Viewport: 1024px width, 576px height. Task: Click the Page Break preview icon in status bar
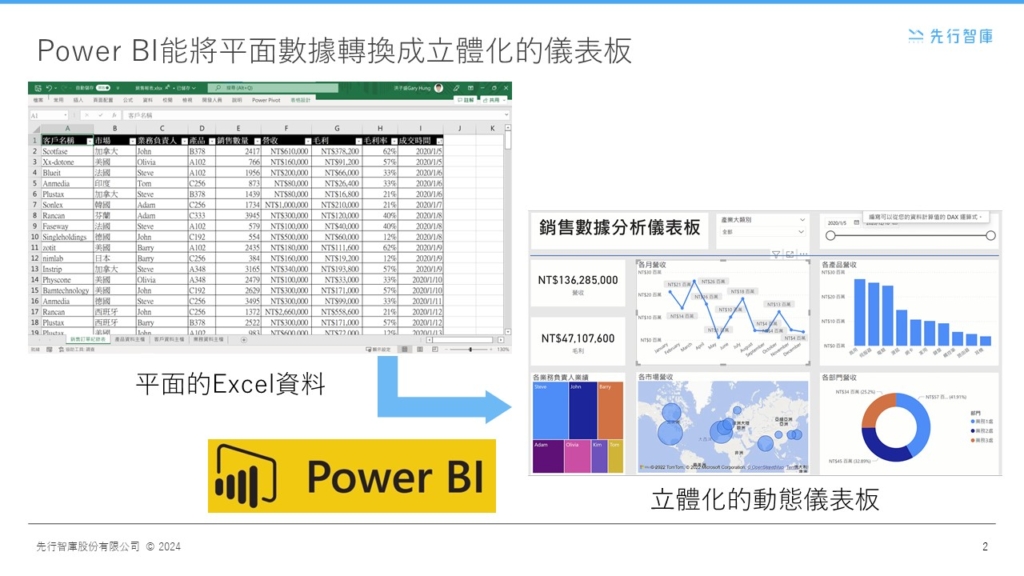click(x=434, y=349)
